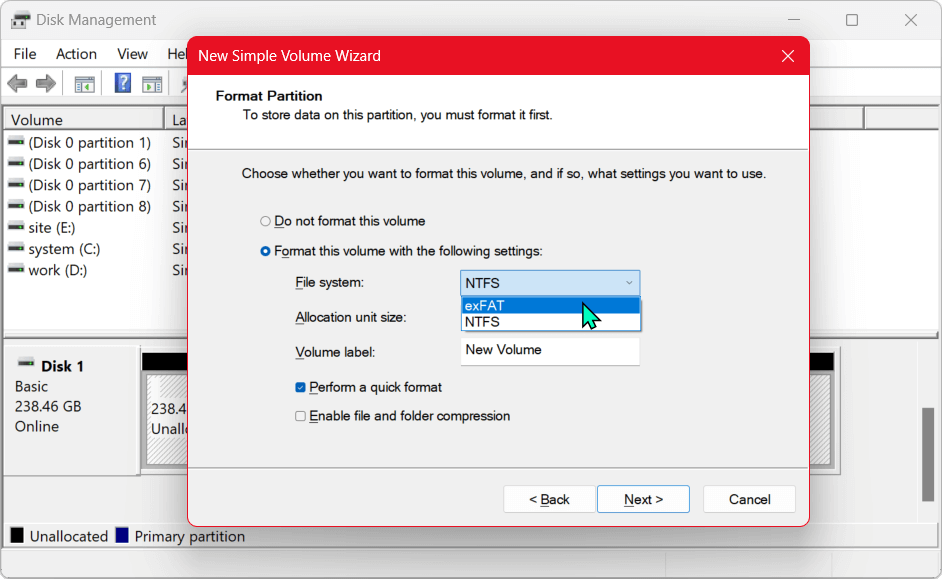Click the back navigation arrow
The height and width of the screenshot is (579, 942).
pos(17,84)
